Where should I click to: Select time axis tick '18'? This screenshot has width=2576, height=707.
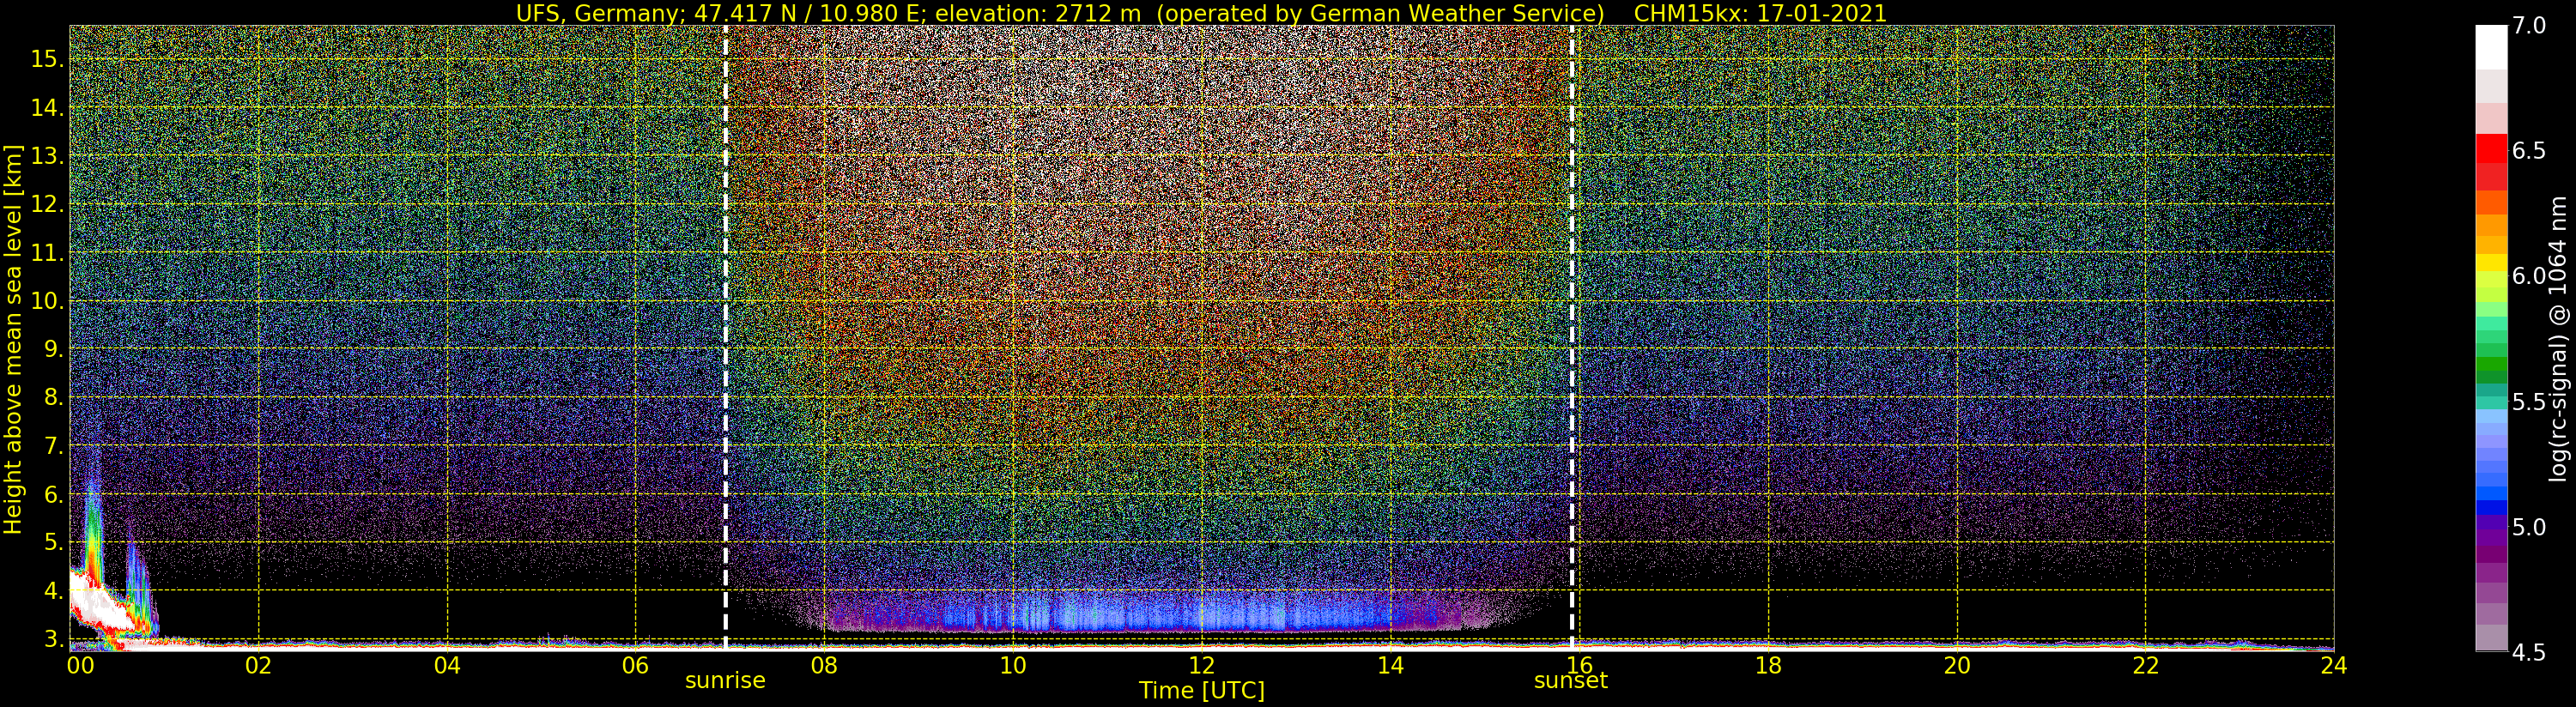pyautogui.click(x=1768, y=665)
